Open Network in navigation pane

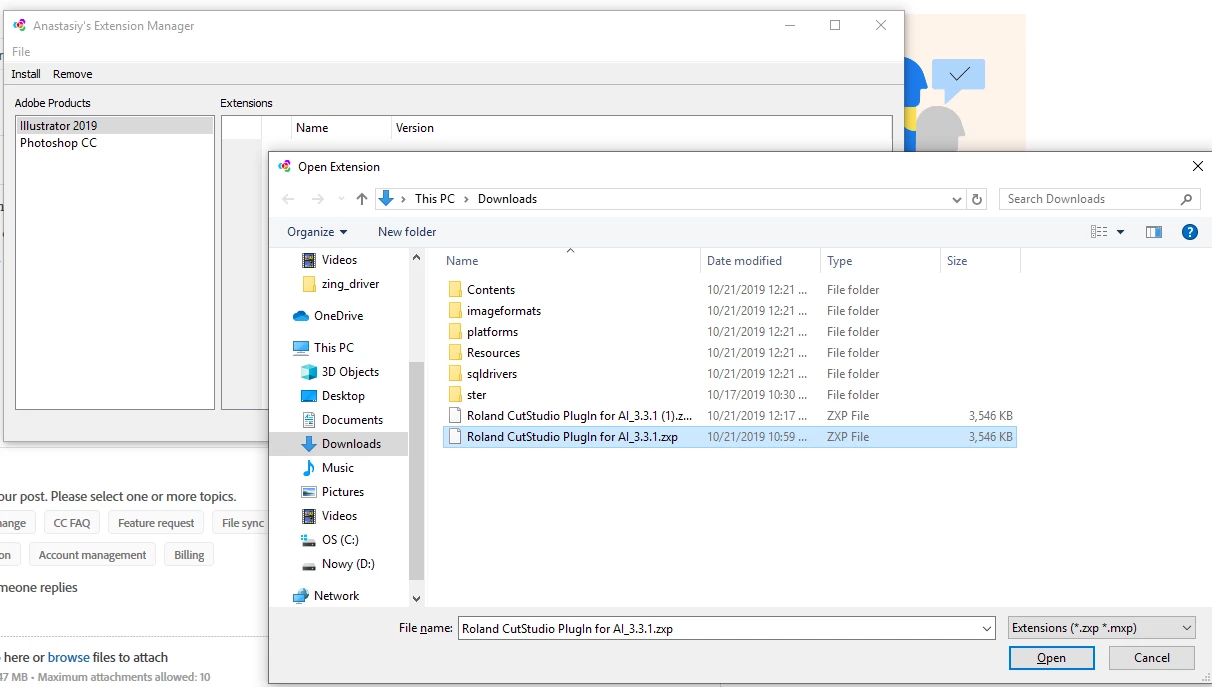pyautogui.click(x=336, y=596)
